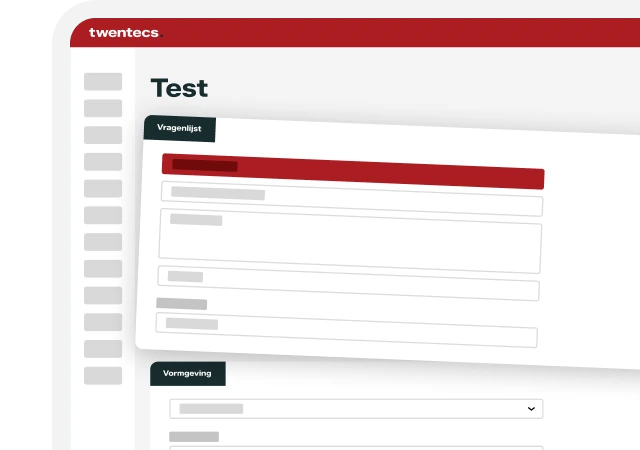Click the twentecs logo in the header
The width and height of the screenshot is (640, 450).
click(x=126, y=33)
